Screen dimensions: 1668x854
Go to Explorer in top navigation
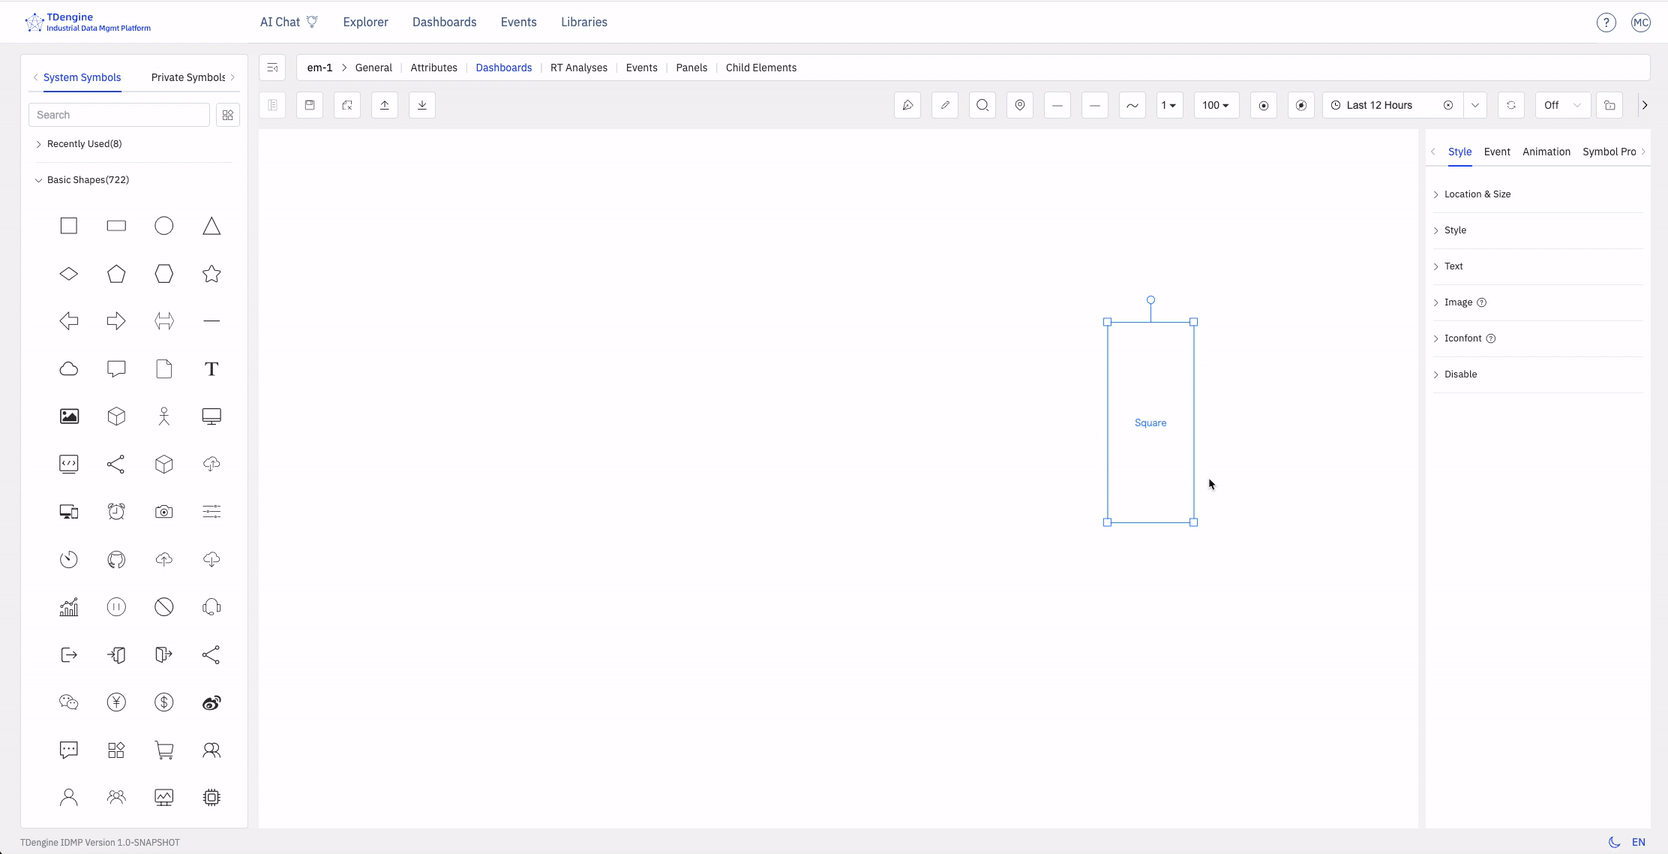pyautogui.click(x=365, y=22)
